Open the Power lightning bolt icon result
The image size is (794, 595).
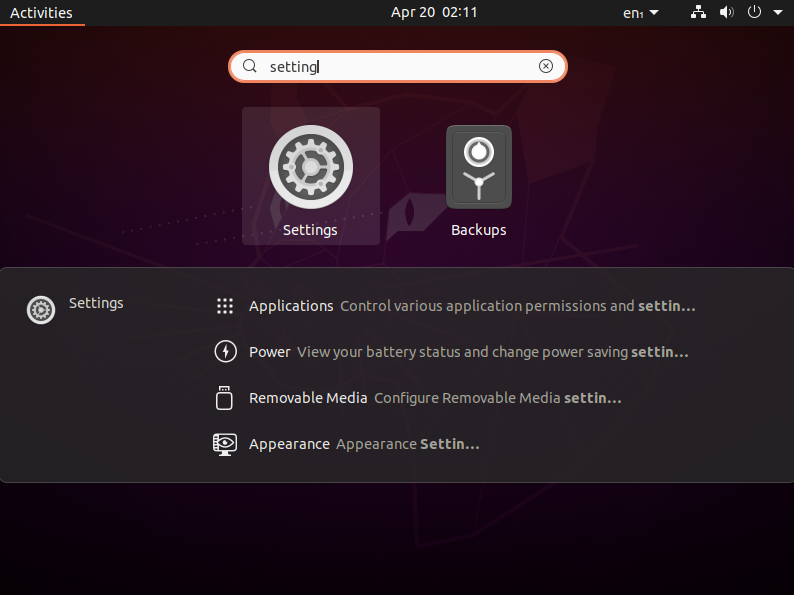pyautogui.click(x=225, y=351)
